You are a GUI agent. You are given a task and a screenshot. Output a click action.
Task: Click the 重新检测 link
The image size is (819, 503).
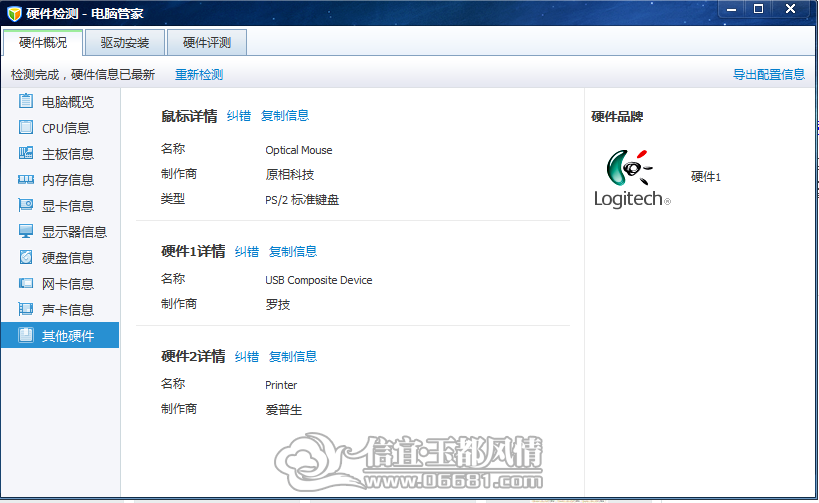[x=199, y=75]
